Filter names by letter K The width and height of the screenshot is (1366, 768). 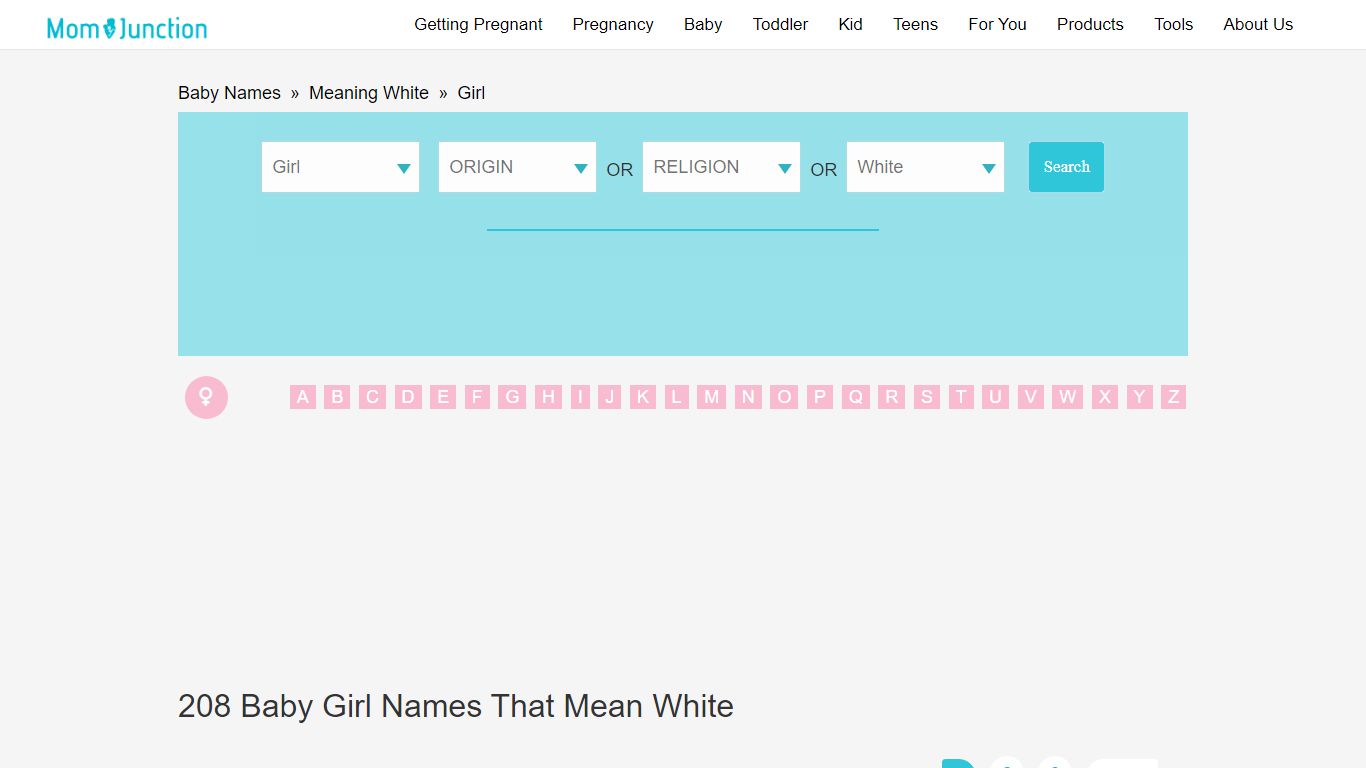click(x=643, y=397)
